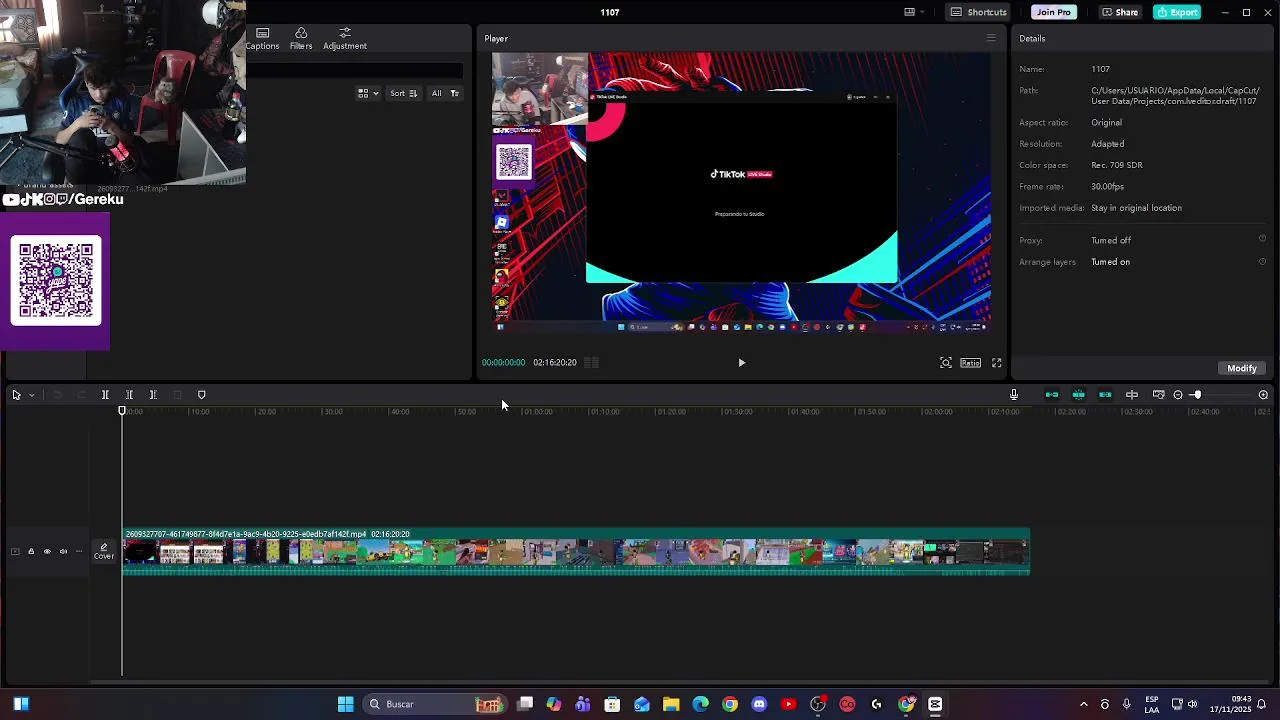1280x720 pixels.
Task: Click the Export button
Action: point(1177,12)
